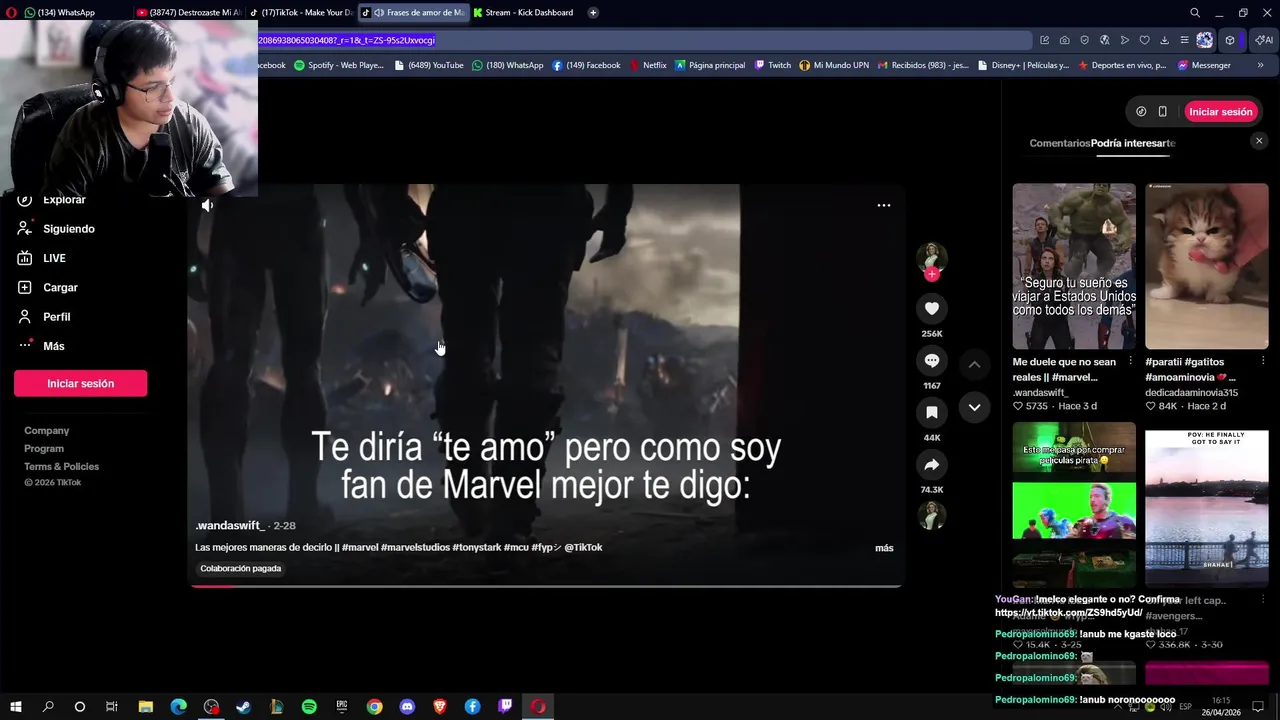Click the Opera snapshot camera icon
Image resolution: width=1280 pixels, height=720 pixels.
click(x=1065, y=40)
